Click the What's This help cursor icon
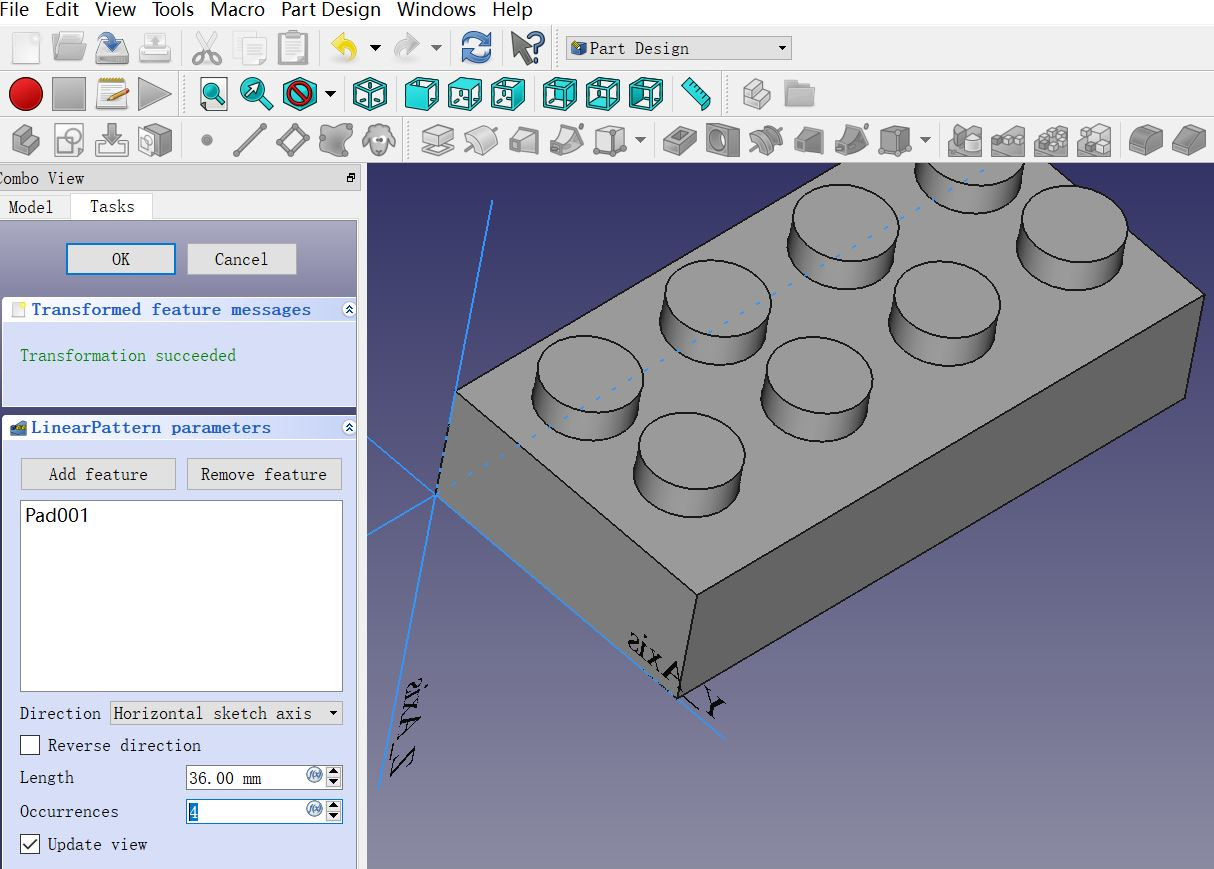 [x=526, y=47]
